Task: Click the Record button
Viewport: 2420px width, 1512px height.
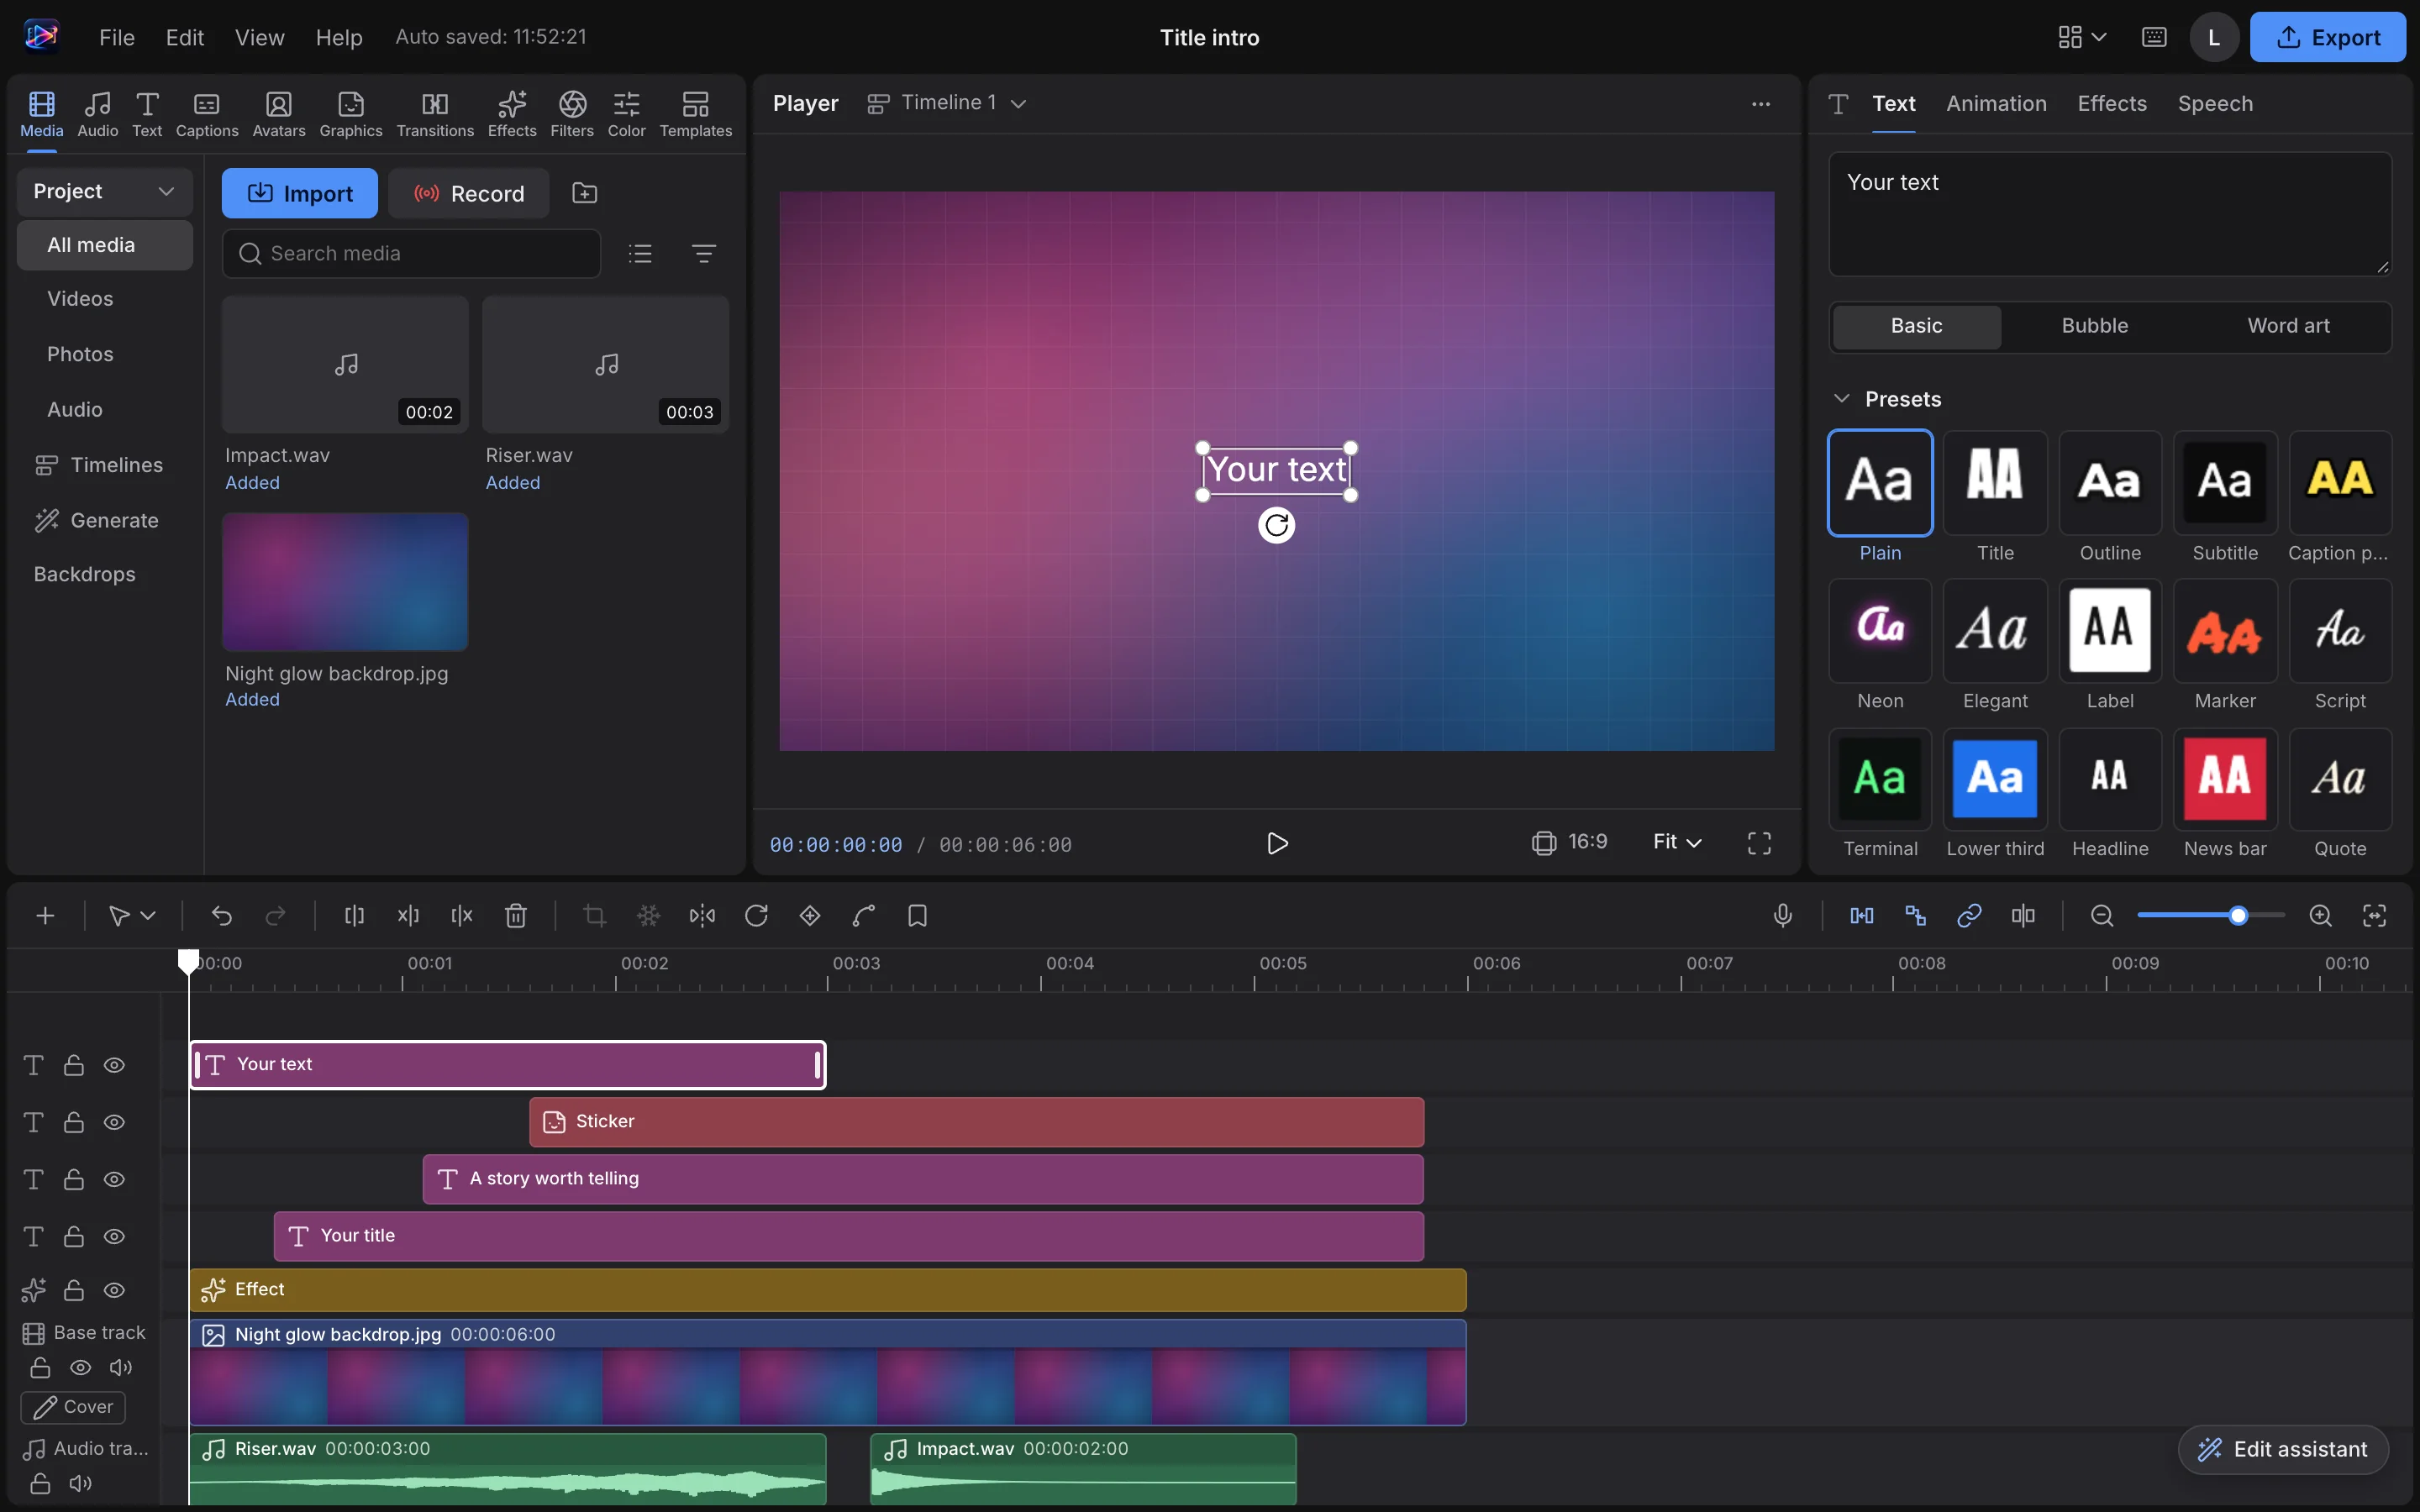Action: pos(469,193)
